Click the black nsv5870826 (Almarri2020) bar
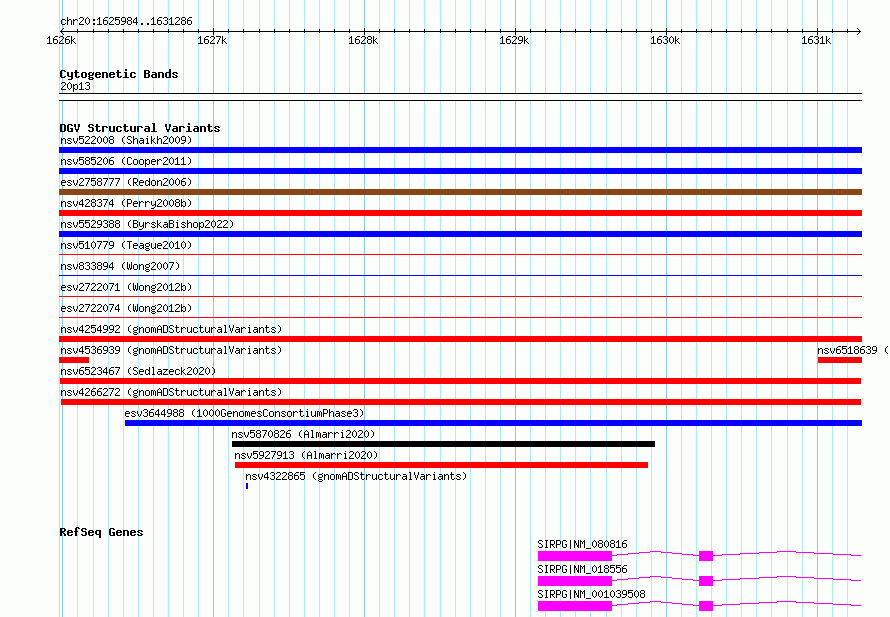This screenshot has width=890, height=617. (443, 444)
